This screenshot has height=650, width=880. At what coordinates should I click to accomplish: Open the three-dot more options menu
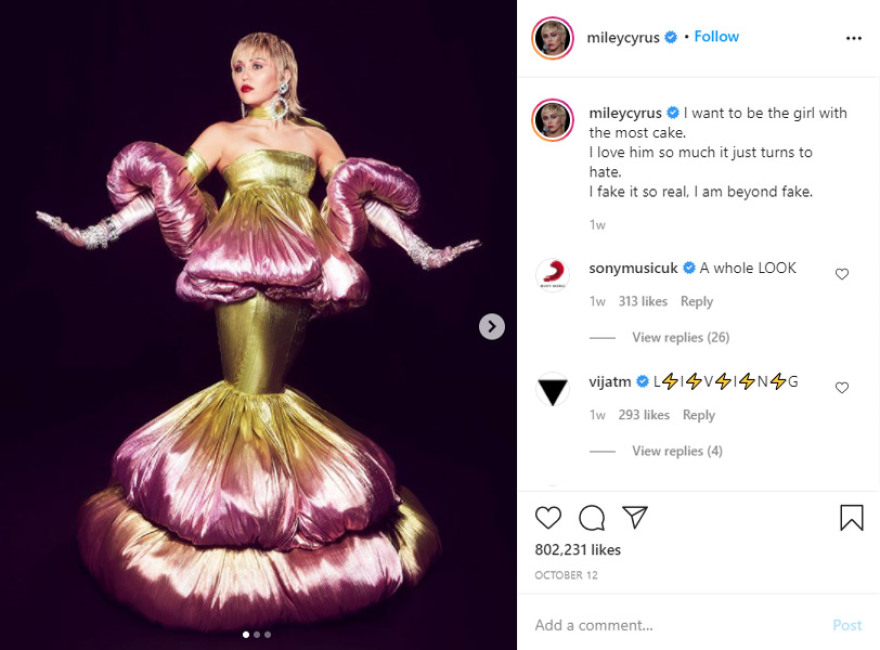(x=853, y=38)
